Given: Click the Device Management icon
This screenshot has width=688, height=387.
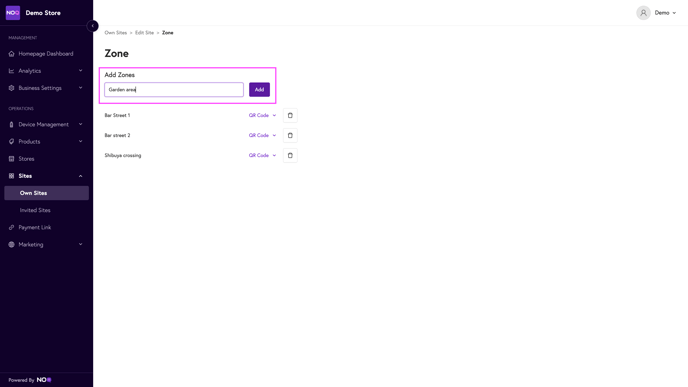Looking at the screenshot, I should pyautogui.click(x=11, y=125).
